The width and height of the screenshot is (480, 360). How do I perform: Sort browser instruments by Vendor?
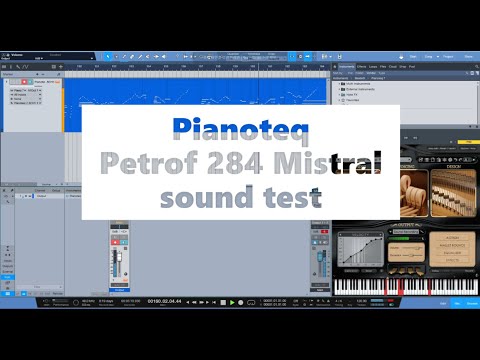pos(371,73)
